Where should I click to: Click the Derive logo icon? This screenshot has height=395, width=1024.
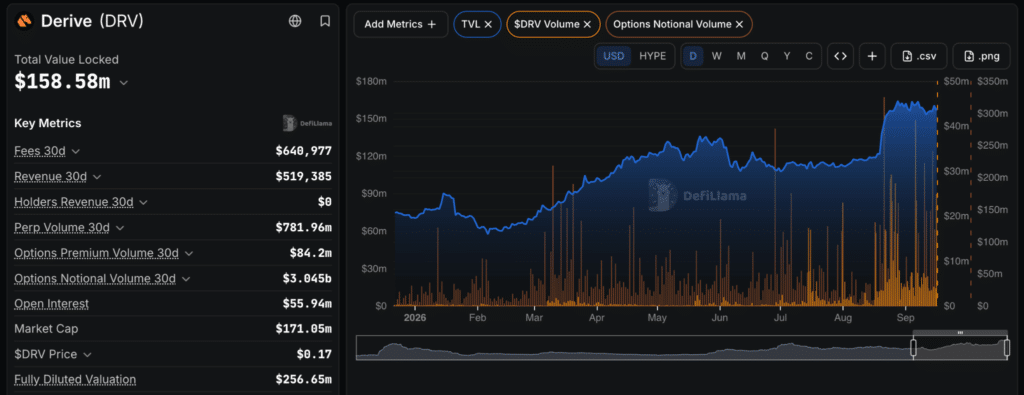25,22
